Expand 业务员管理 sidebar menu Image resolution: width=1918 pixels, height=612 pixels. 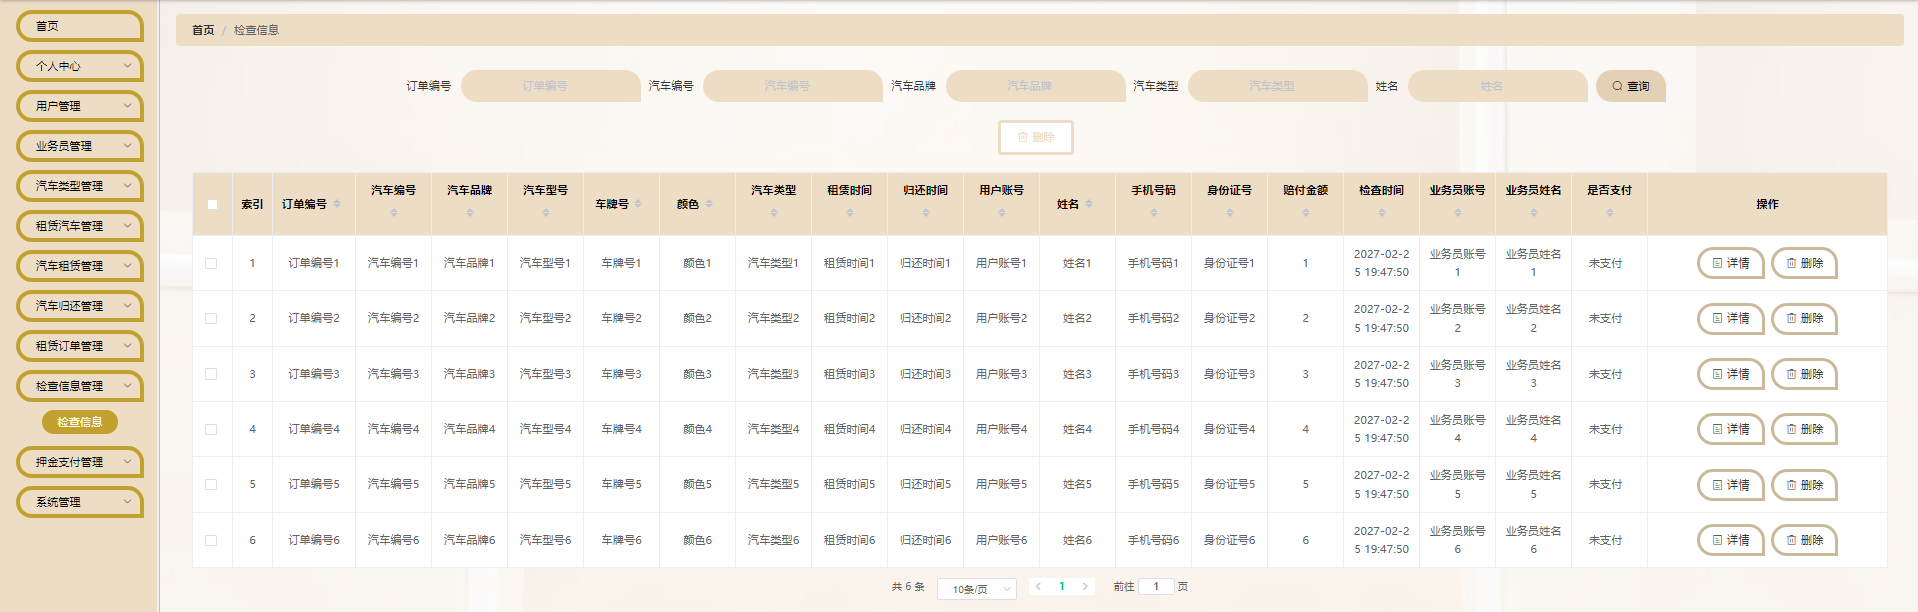[80, 146]
